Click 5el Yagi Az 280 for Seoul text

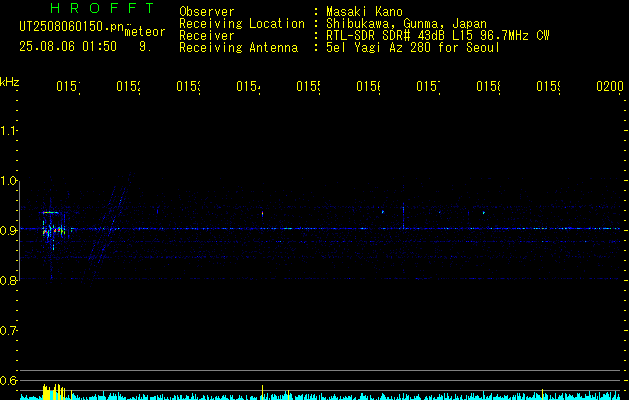413,48
